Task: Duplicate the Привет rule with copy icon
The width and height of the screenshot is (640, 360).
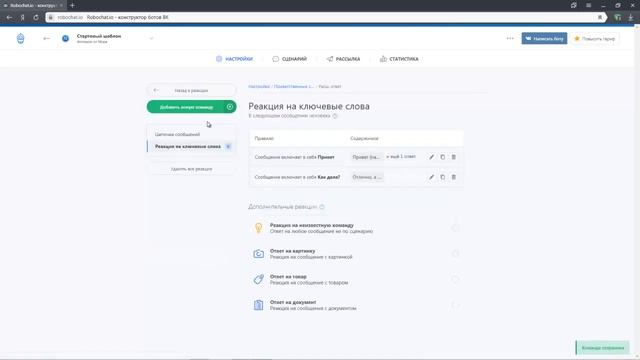Action: pyautogui.click(x=442, y=157)
